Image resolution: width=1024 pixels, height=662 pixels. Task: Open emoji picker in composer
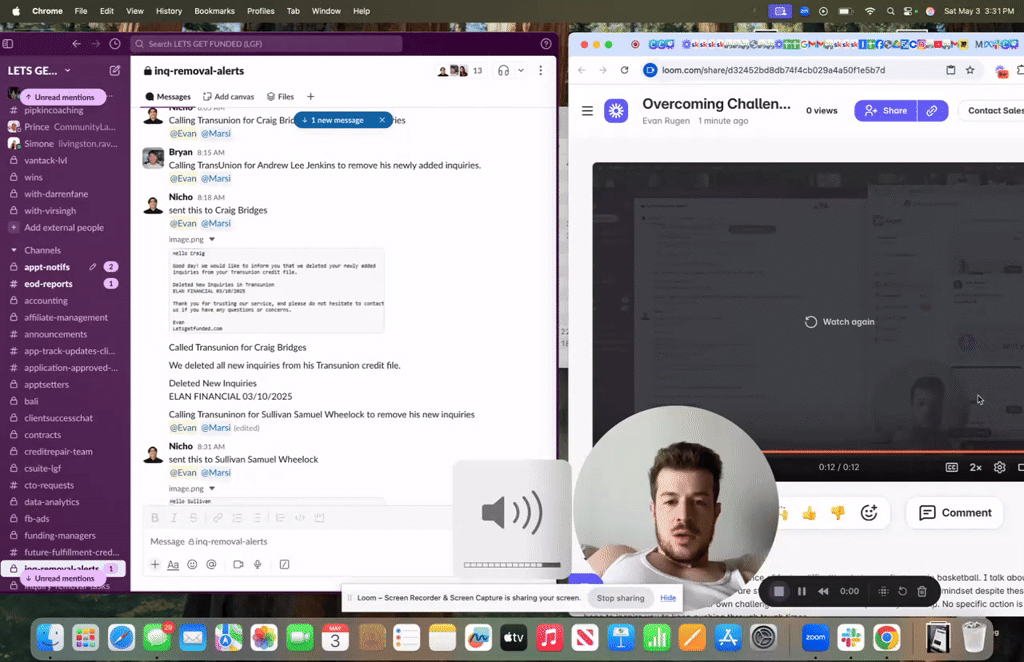point(192,565)
